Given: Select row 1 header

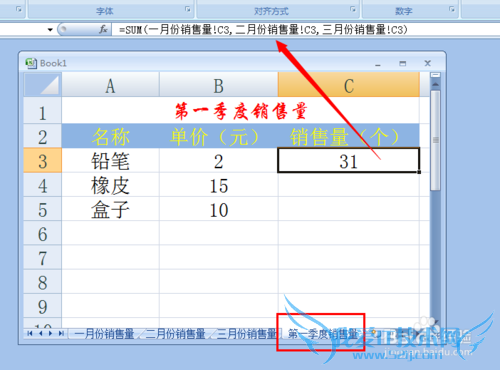Looking at the screenshot, I should [x=43, y=111].
